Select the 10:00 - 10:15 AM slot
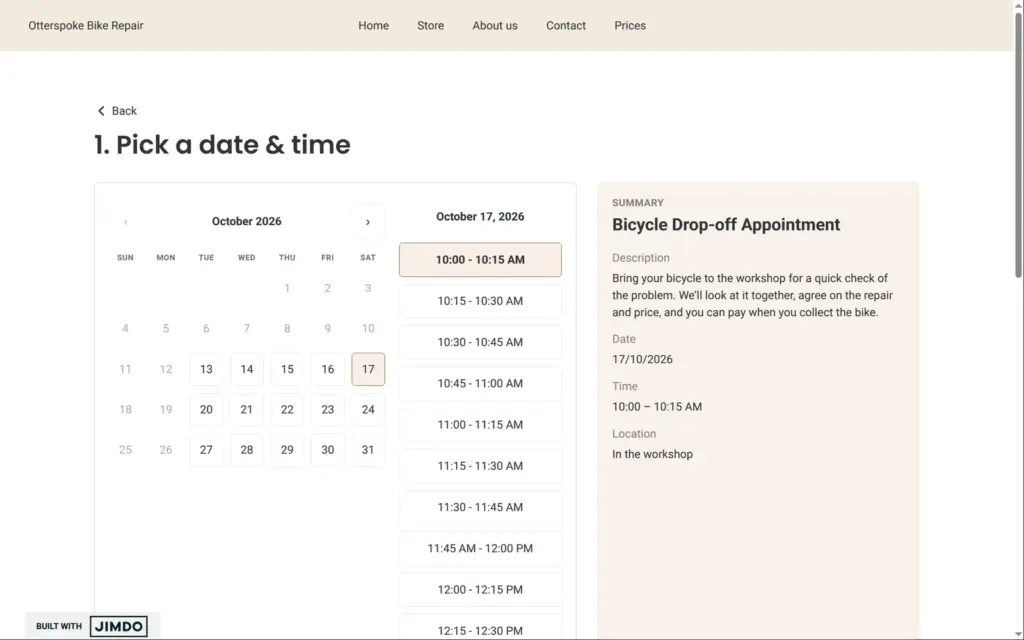 (480, 260)
